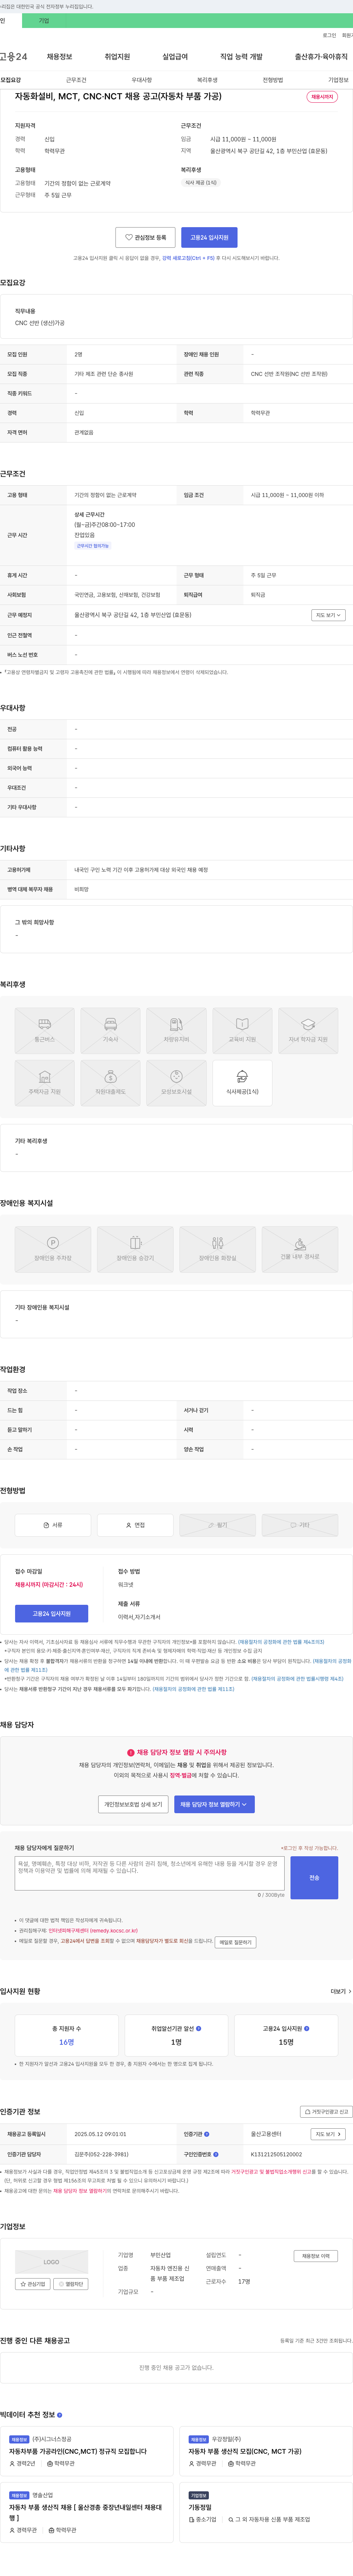Image resolution: width=353 pixels, height=2576 pixels.
Task: Click the 고용24 입사지원 button under 접수 마감일
Action: 52,1613
